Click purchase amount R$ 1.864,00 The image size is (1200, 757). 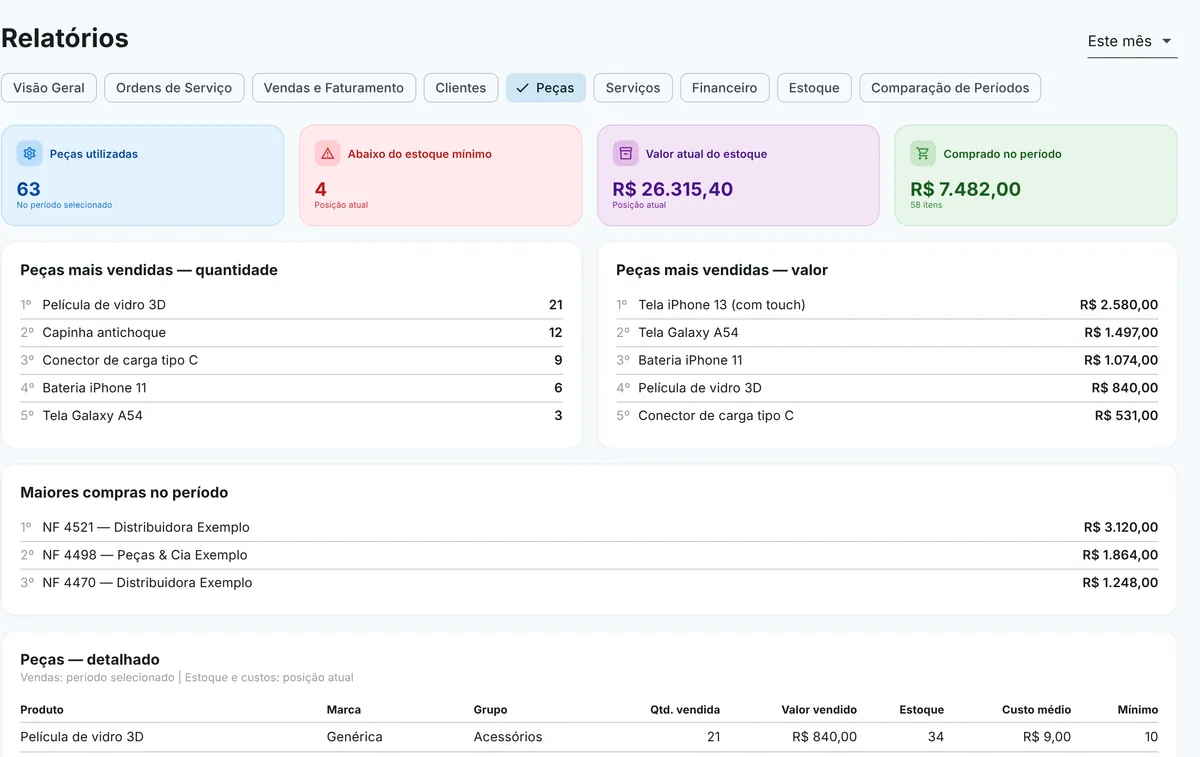point(1120,555)
